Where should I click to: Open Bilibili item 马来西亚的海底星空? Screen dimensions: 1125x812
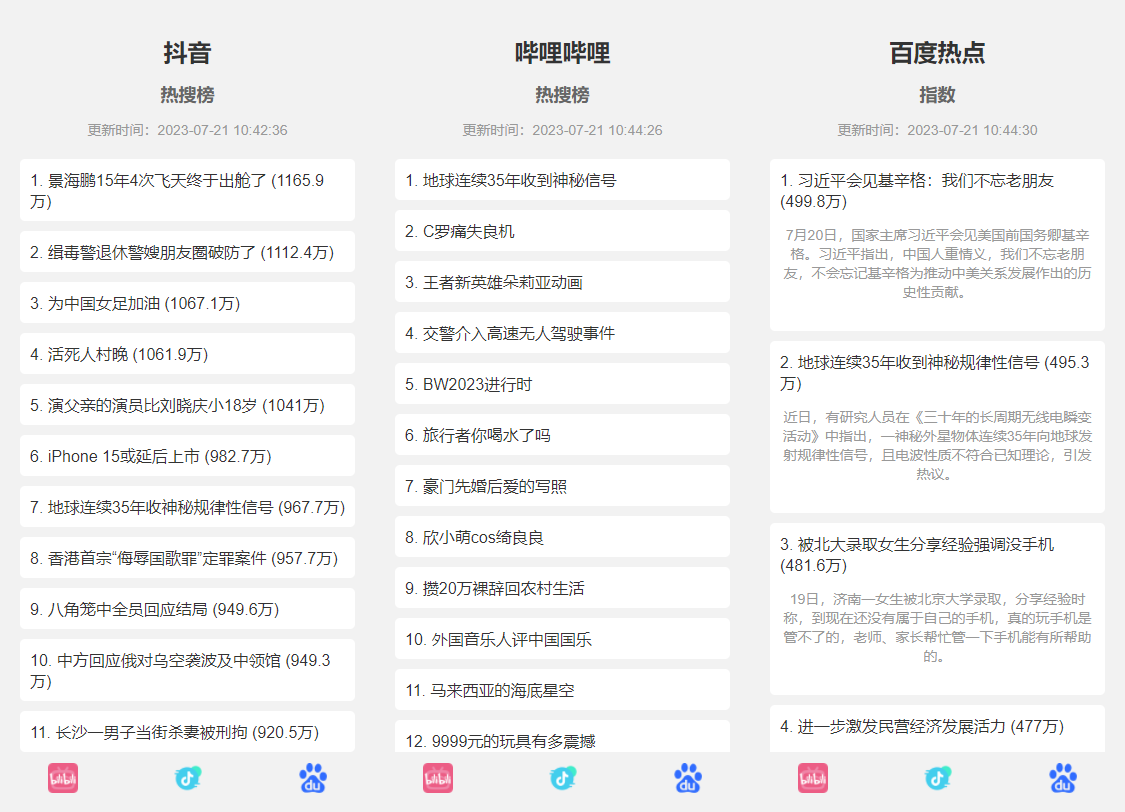(x=562, y=689)
